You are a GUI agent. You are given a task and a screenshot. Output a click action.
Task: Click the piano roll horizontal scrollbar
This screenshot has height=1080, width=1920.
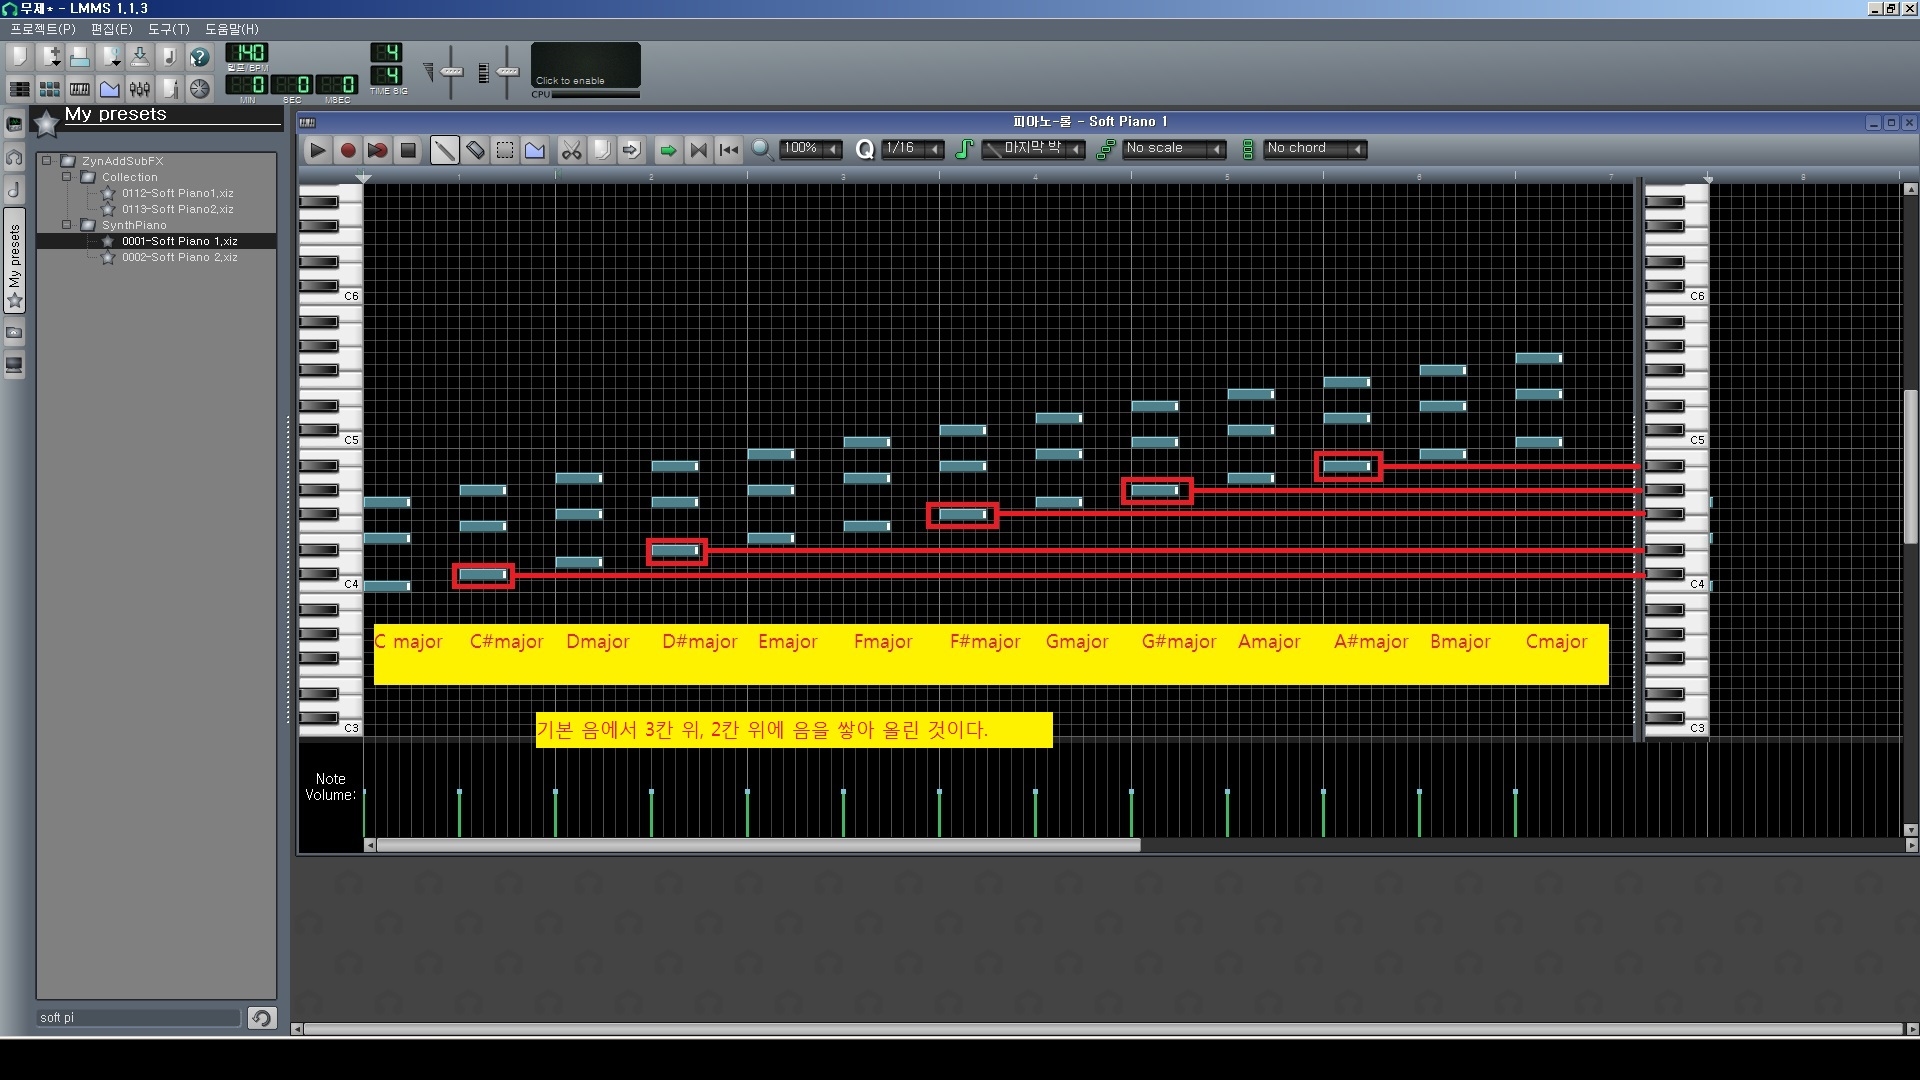758,845
